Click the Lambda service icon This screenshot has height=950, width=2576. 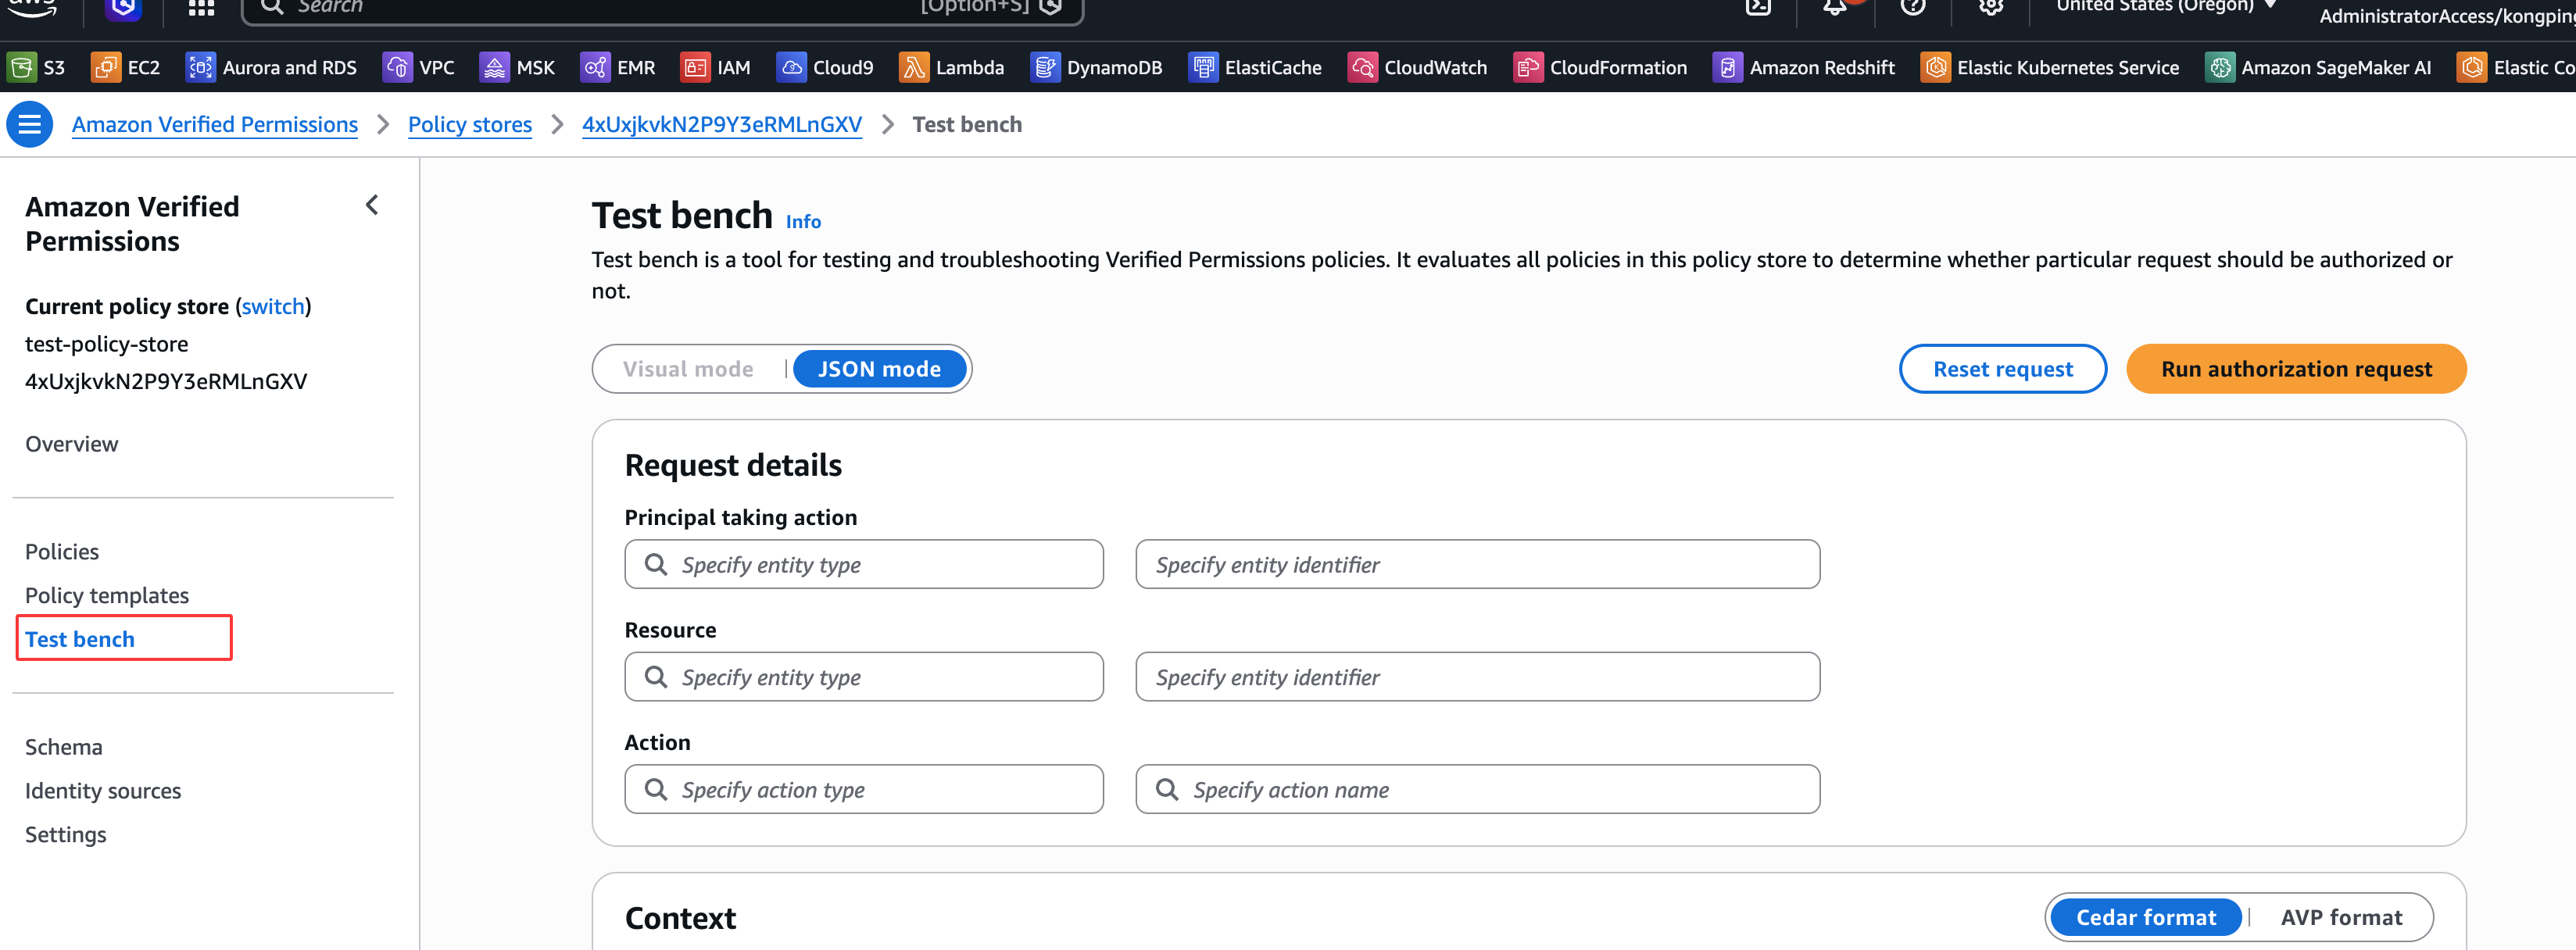(x=913, y=67)
